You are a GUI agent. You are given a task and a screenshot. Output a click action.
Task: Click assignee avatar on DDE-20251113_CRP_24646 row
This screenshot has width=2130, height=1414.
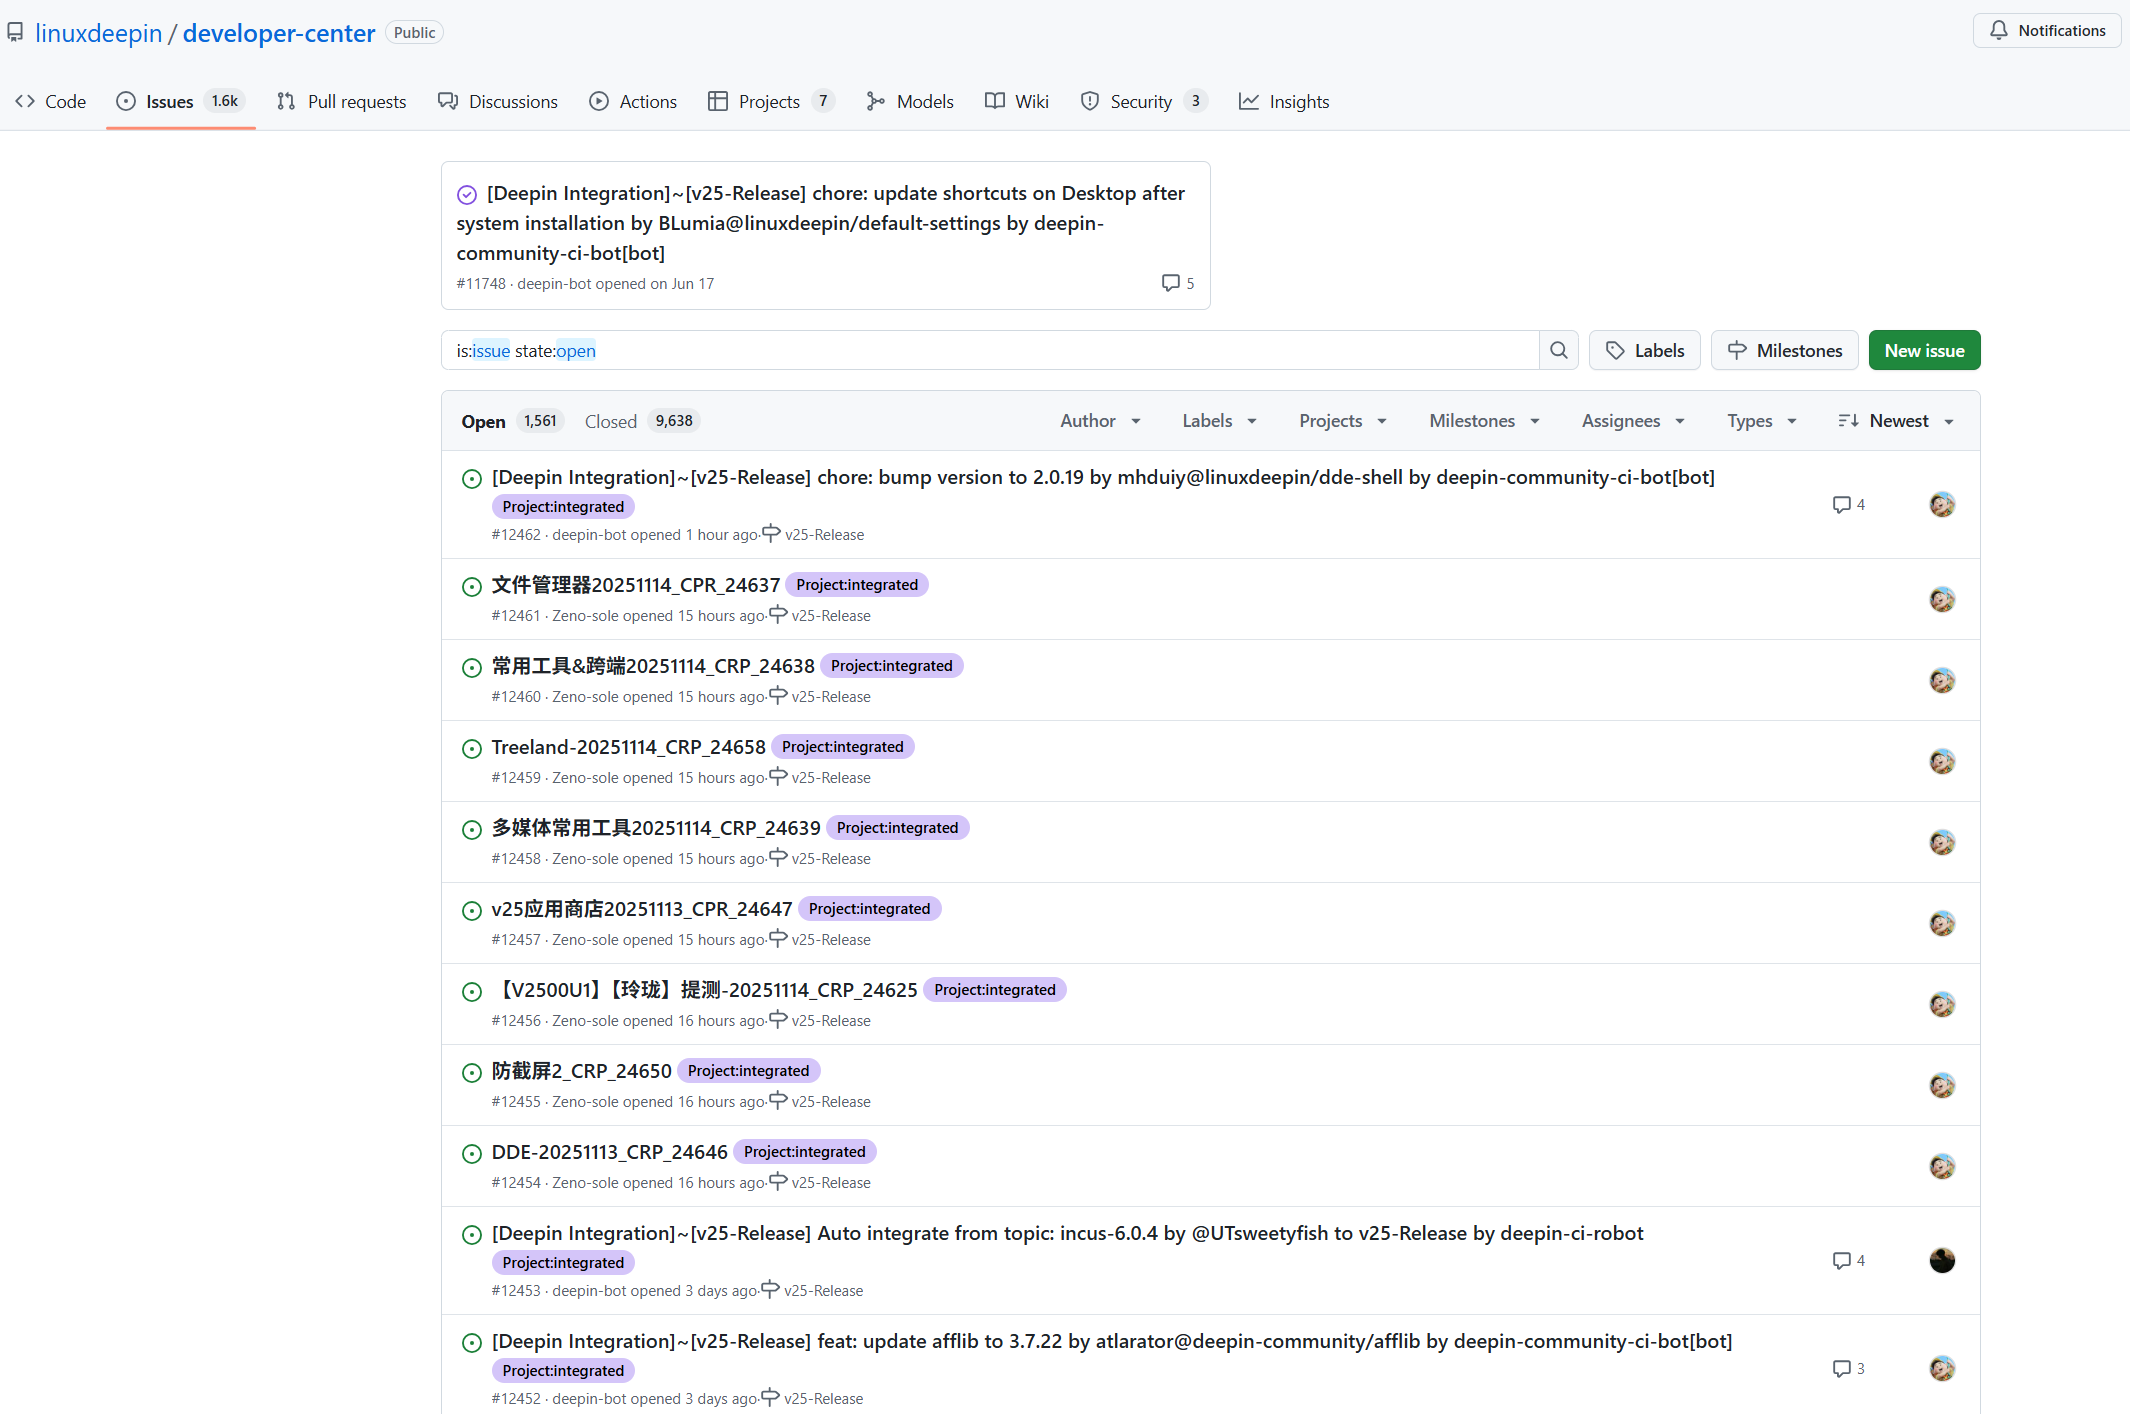click(x=1942, y=1166)
